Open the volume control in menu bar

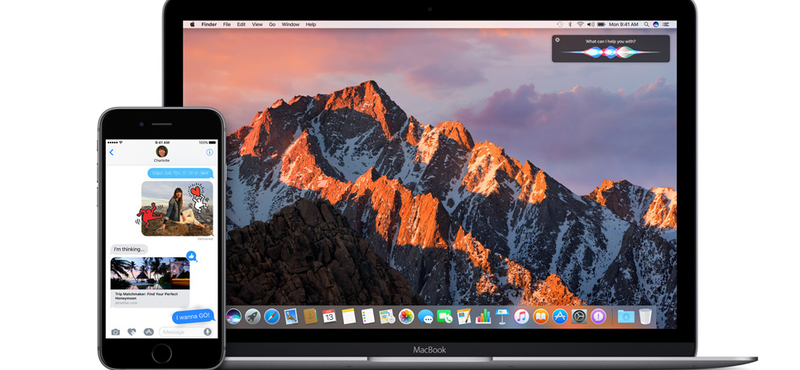click(x=590, y=24)
